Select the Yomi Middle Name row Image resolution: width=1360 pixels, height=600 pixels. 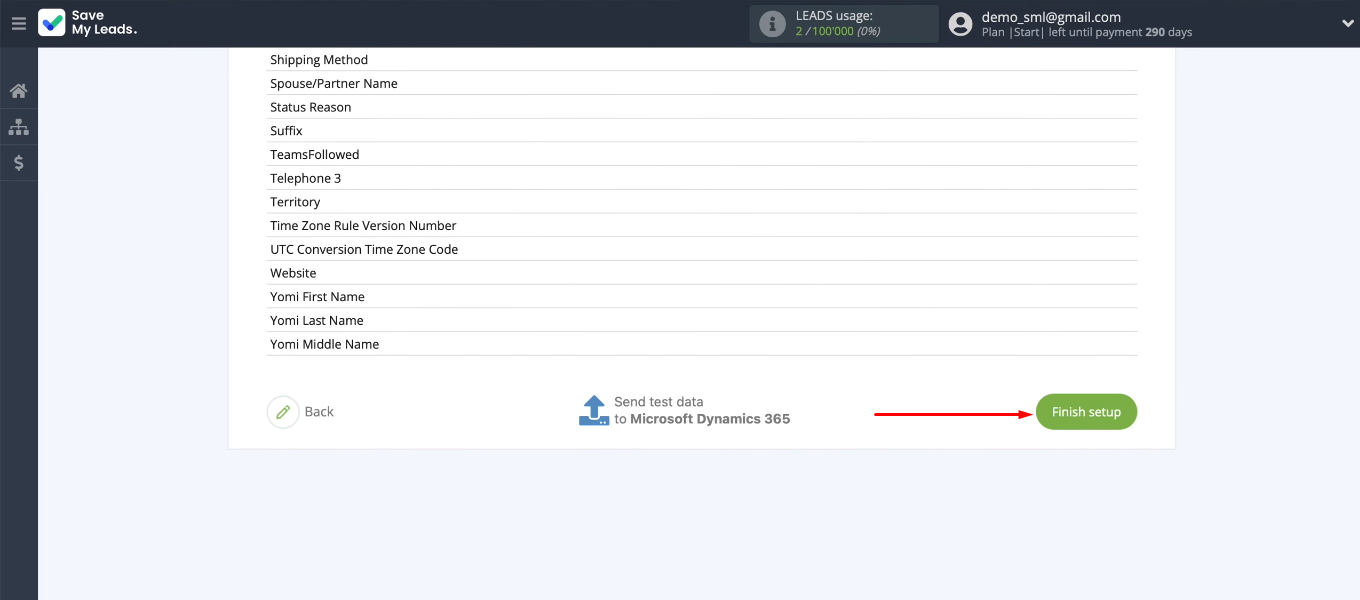tap(703, 344)
